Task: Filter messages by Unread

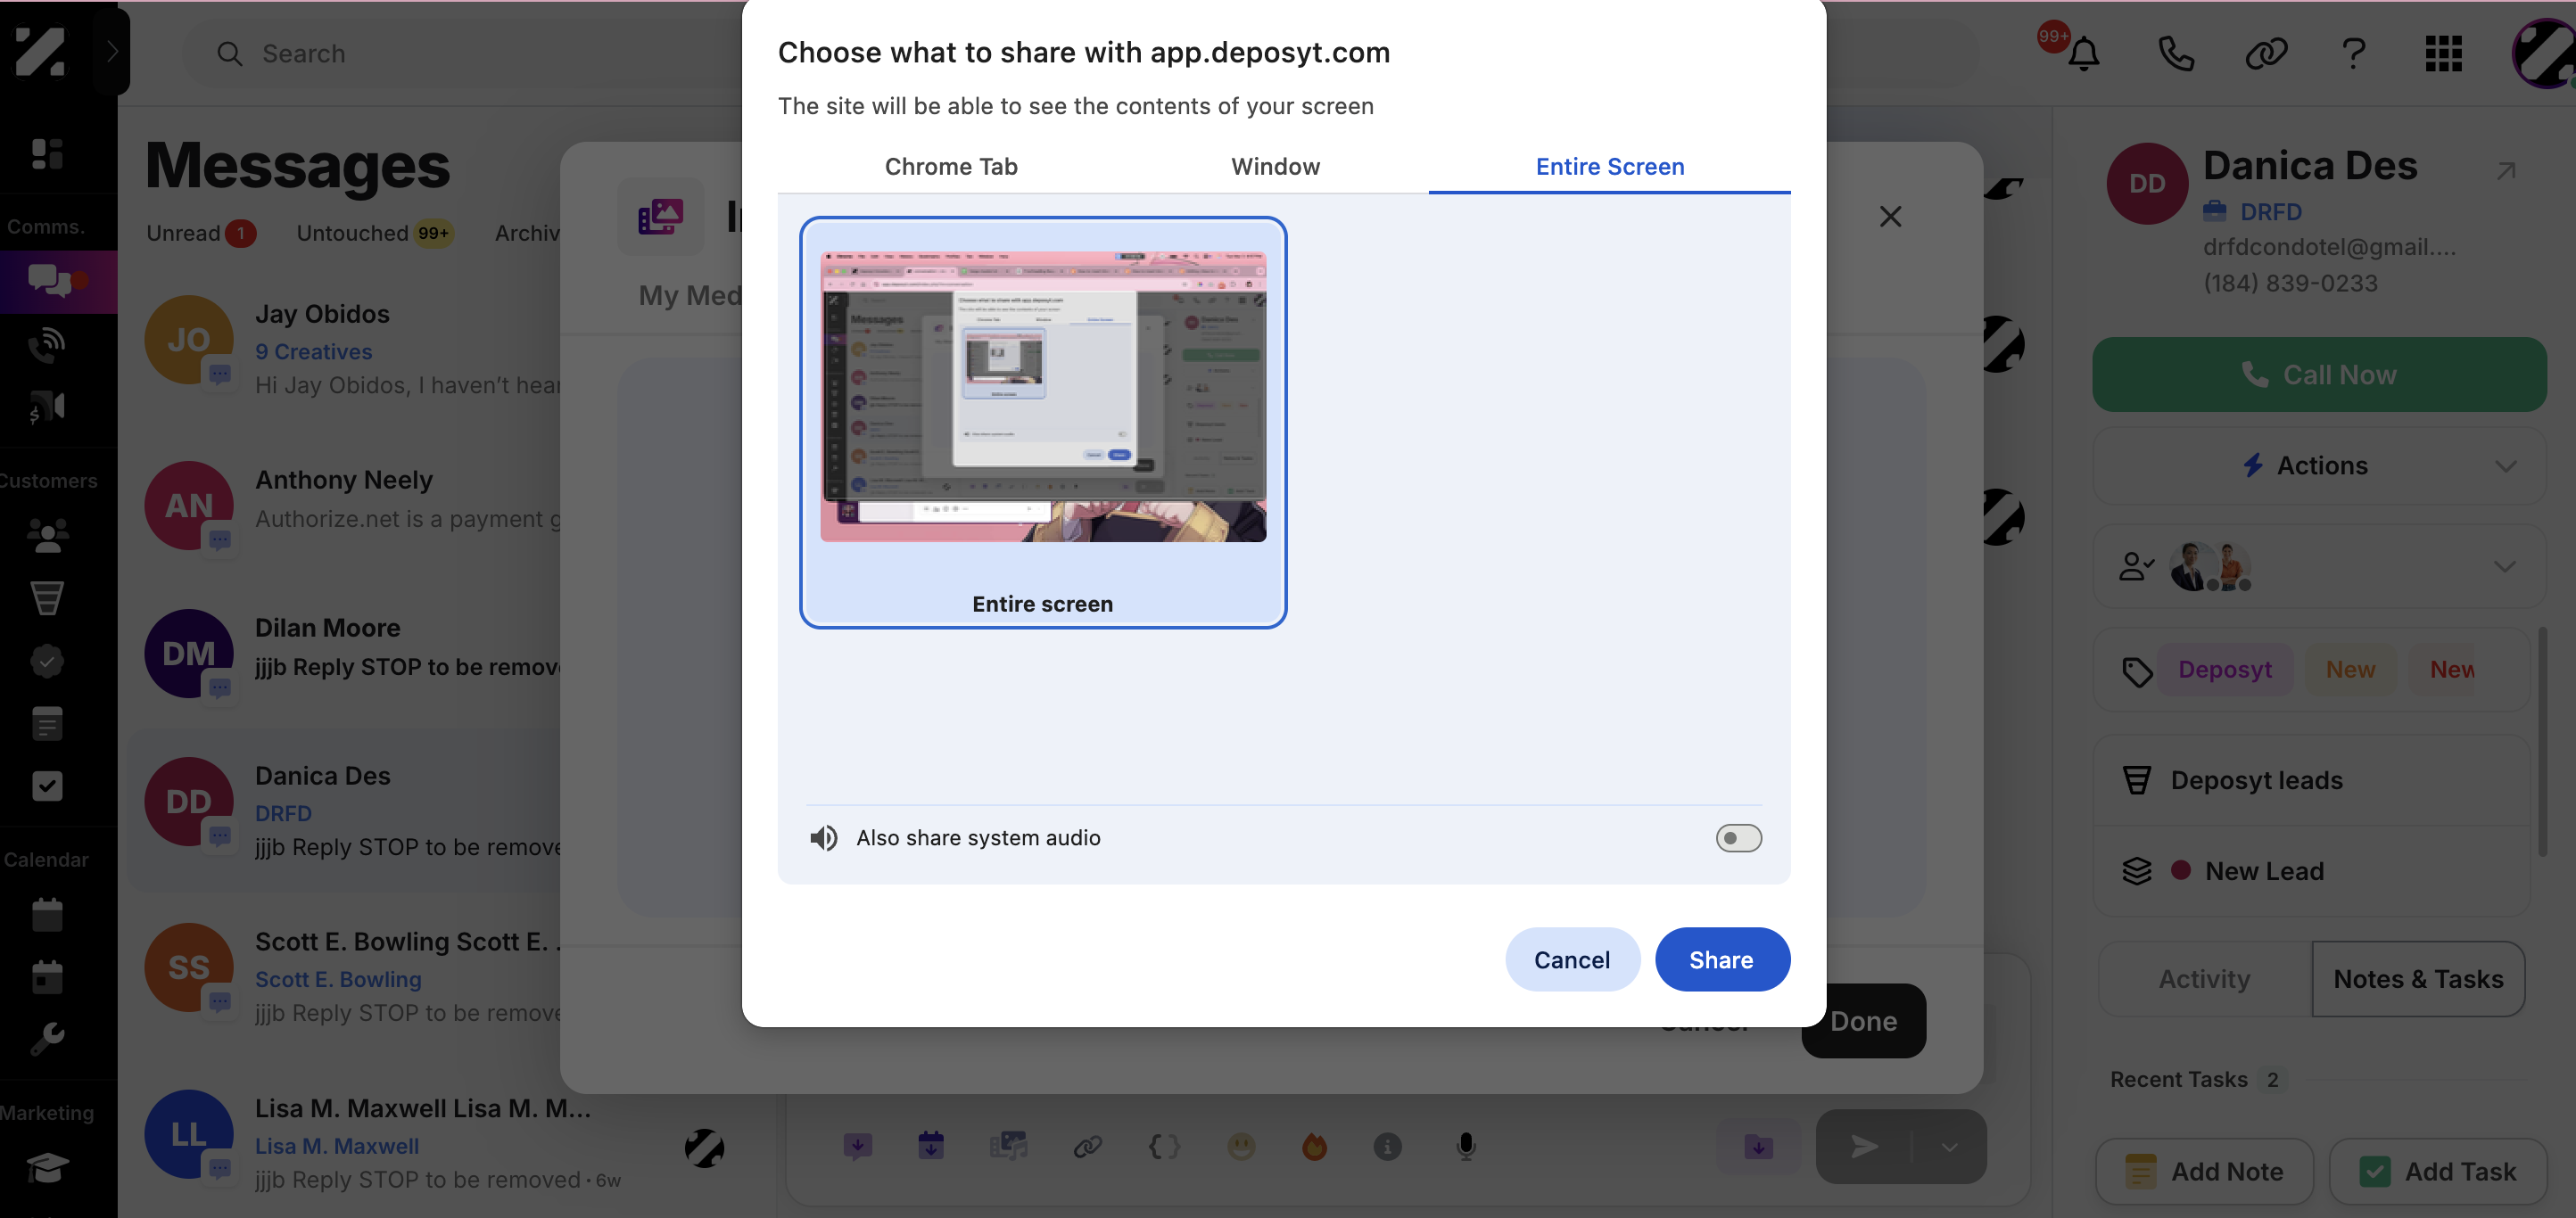Action: pos(200,233)
